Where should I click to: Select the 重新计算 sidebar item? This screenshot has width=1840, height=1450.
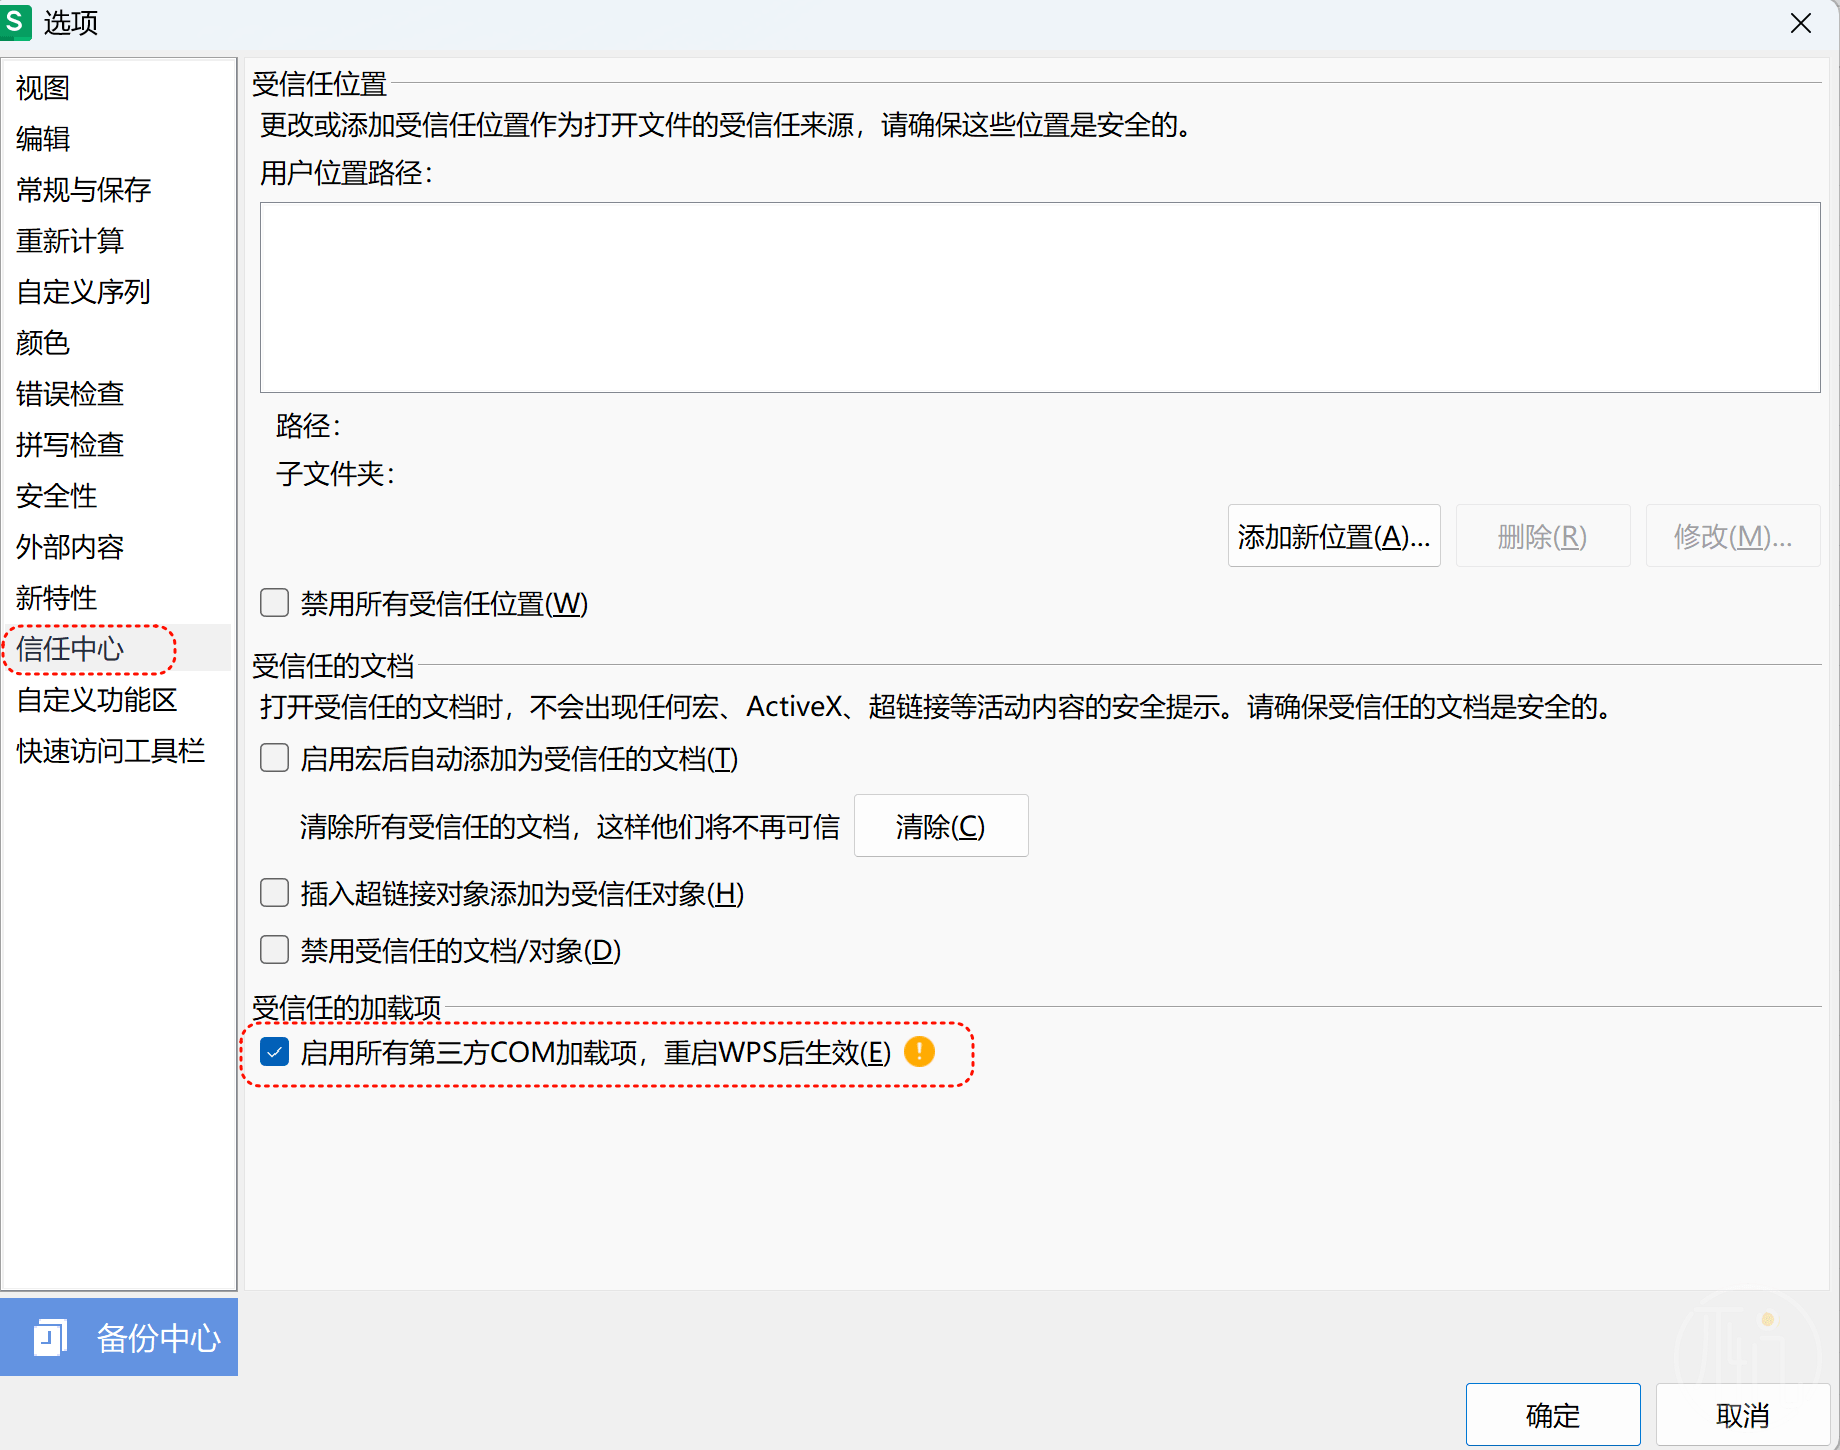(x=70, y=241)
